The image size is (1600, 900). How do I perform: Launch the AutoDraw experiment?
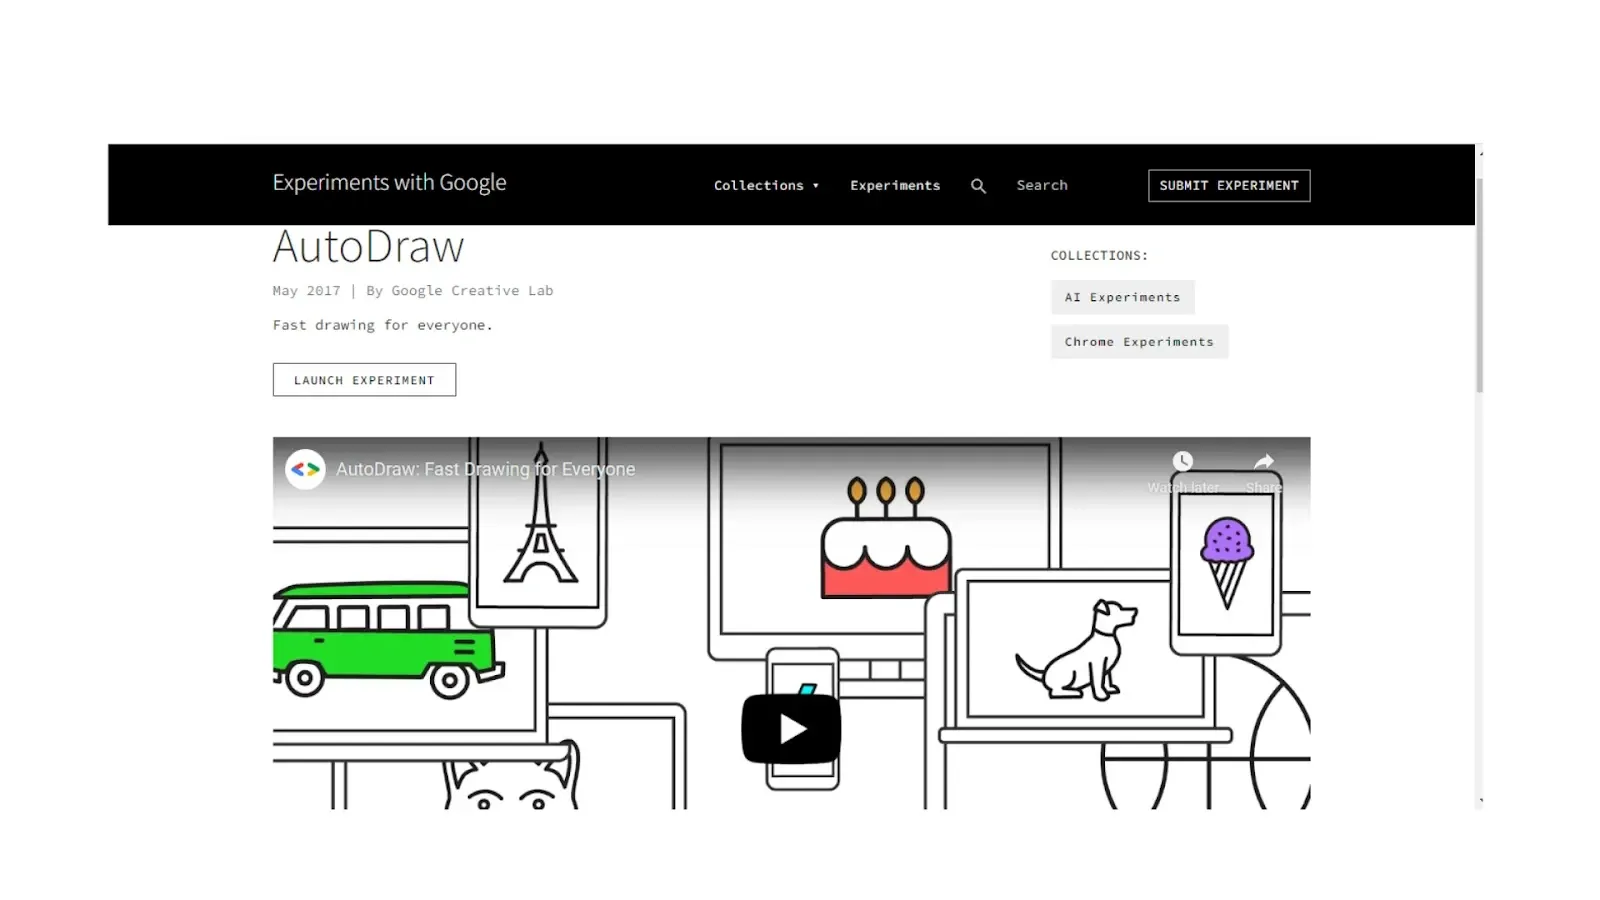(x=364, y=380)
